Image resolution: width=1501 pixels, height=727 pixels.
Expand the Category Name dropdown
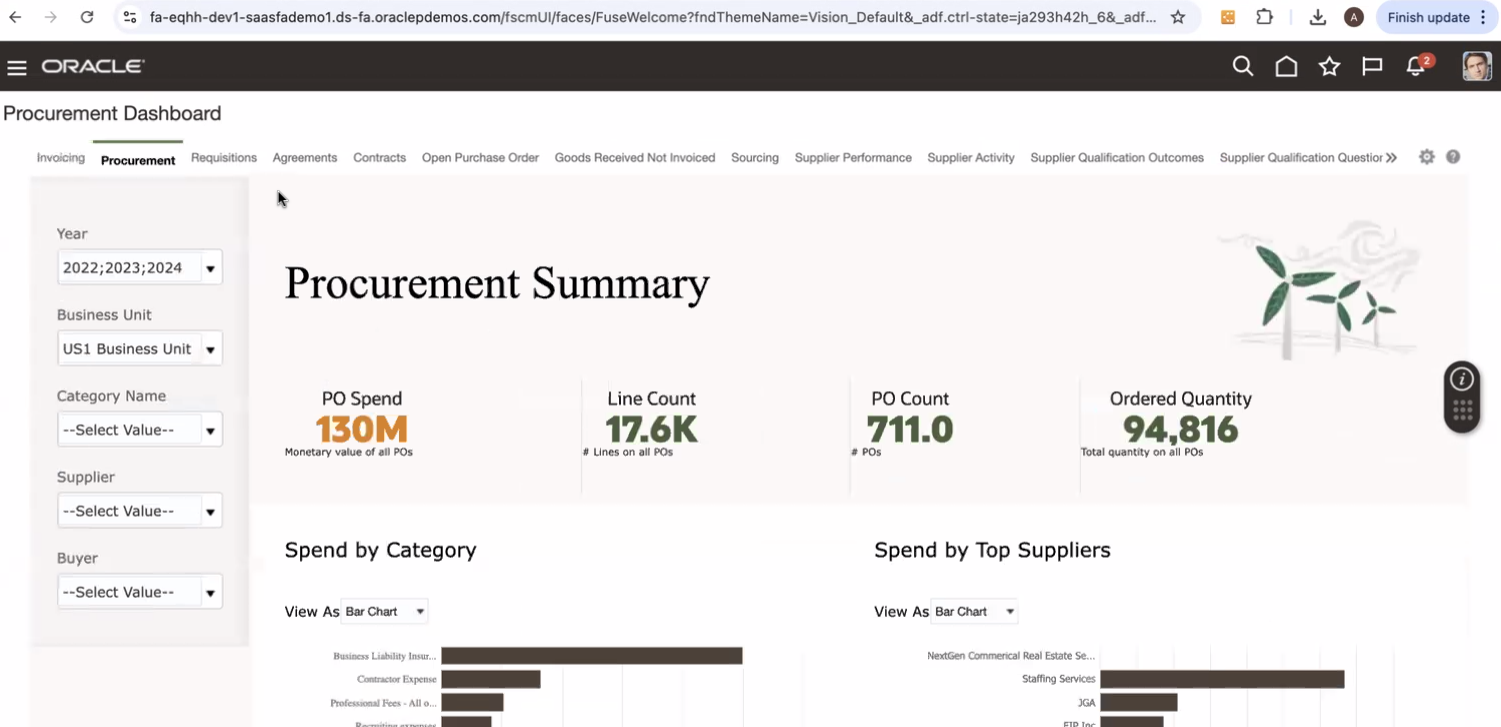coord(210,429)
